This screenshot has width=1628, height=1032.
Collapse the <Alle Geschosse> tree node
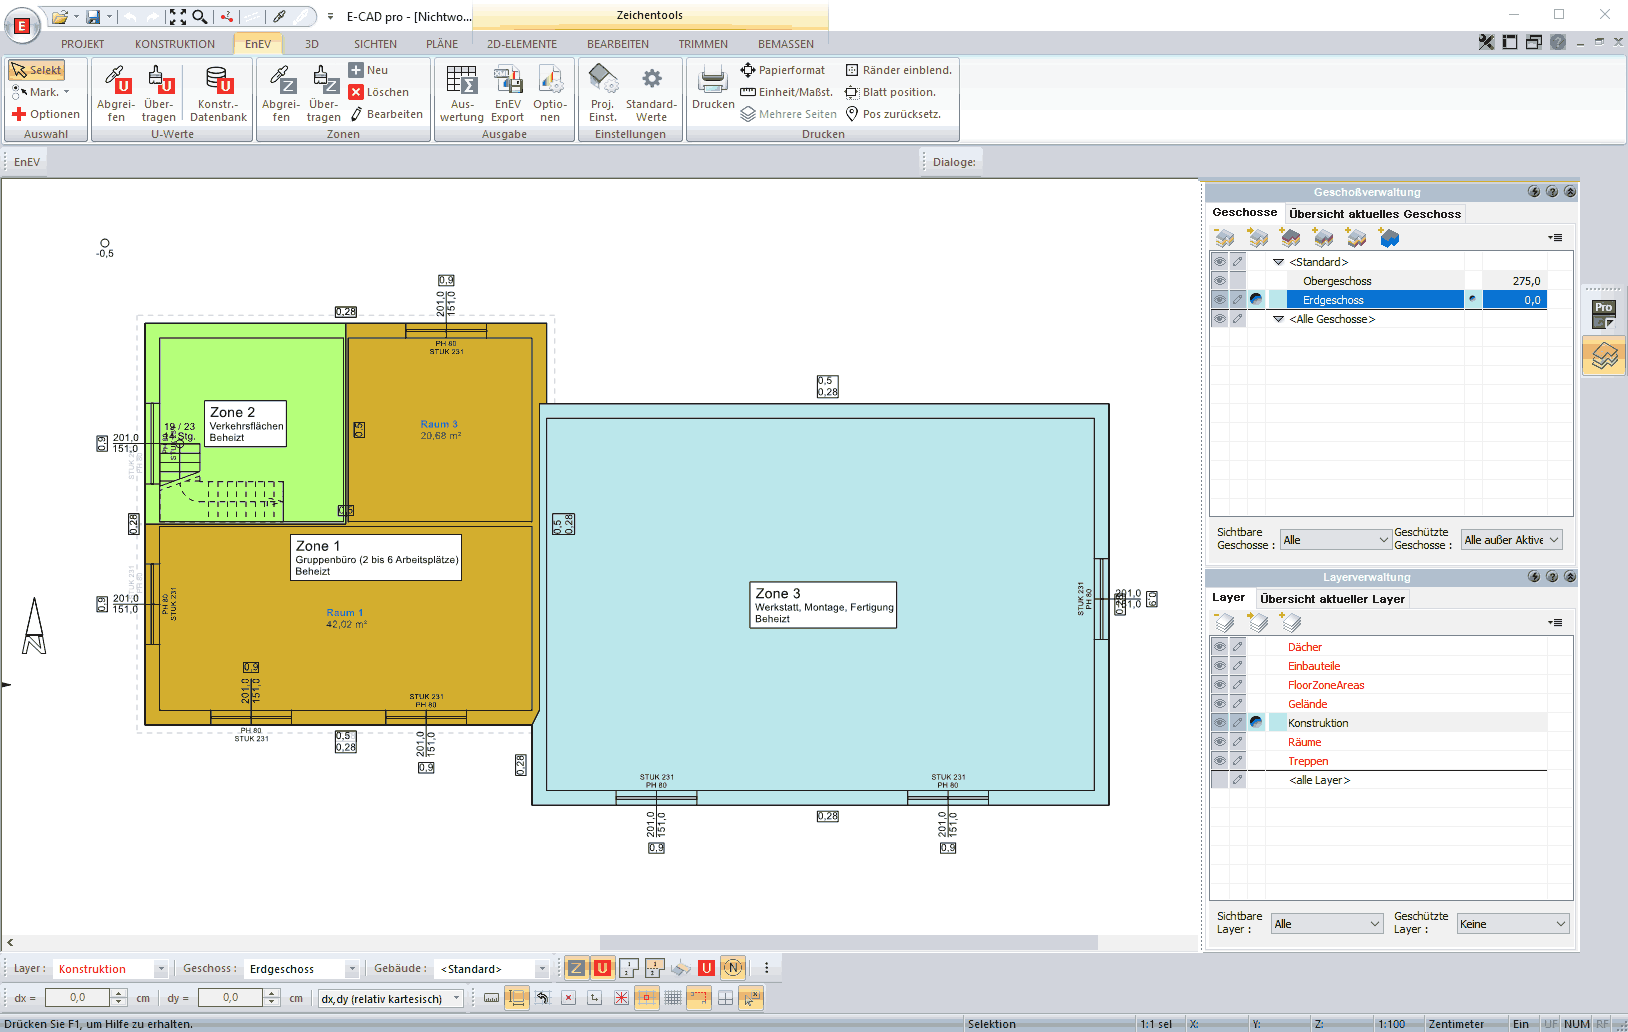1278,319
